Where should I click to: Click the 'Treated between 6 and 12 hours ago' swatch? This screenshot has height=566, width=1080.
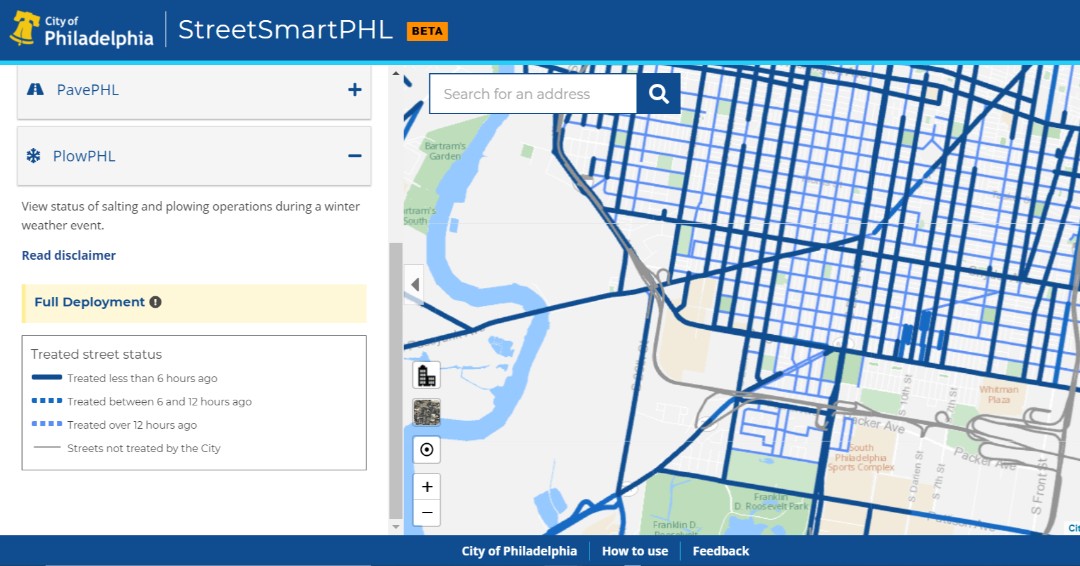click(x=47, y=401)
